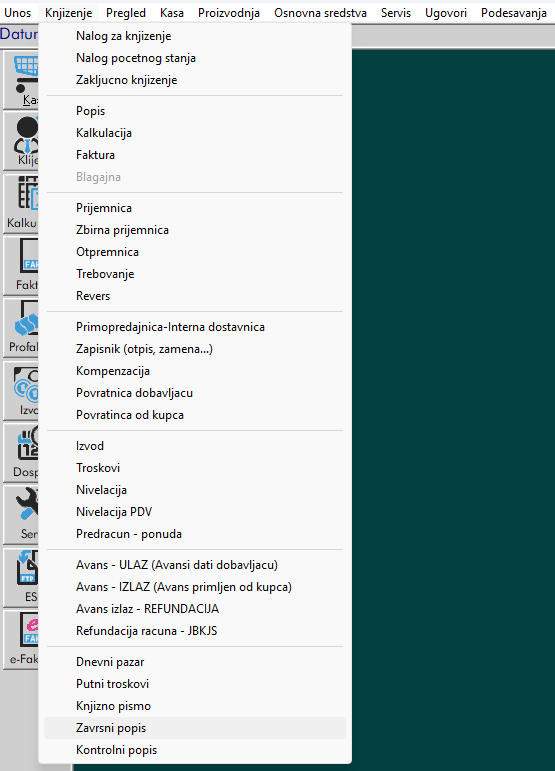Viewport: 555px width, 771px height.
Task: Open the Dospeca calendar sidebar icon
Action: pos(21,452)
